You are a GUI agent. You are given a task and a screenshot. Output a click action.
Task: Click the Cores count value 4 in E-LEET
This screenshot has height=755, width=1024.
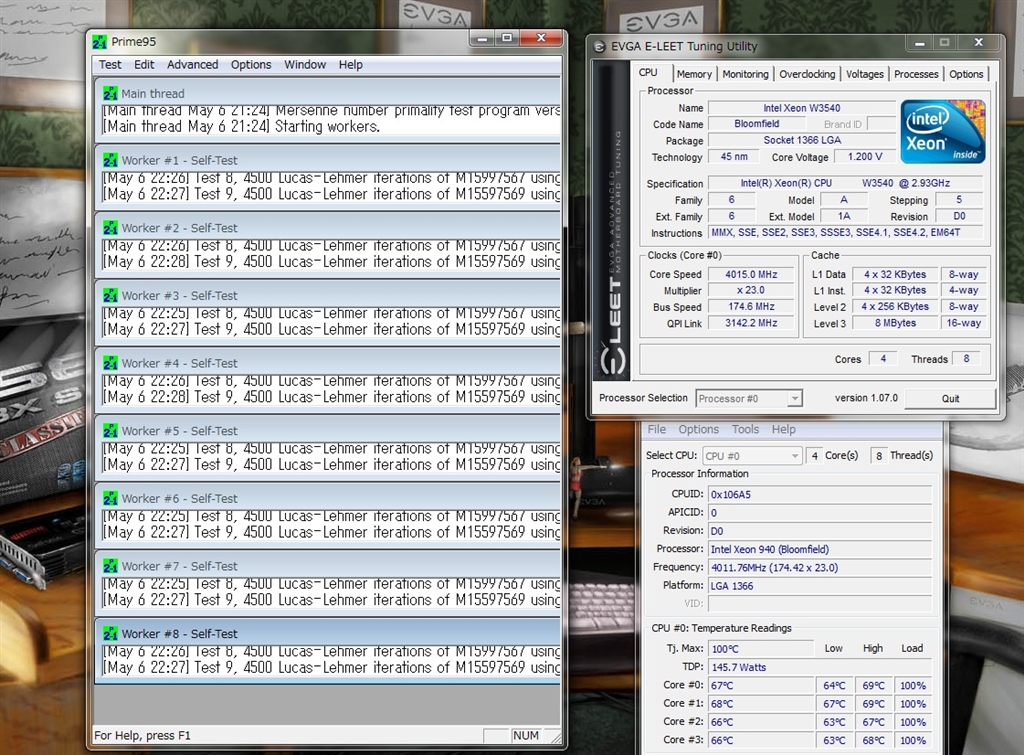pos(883,359)
